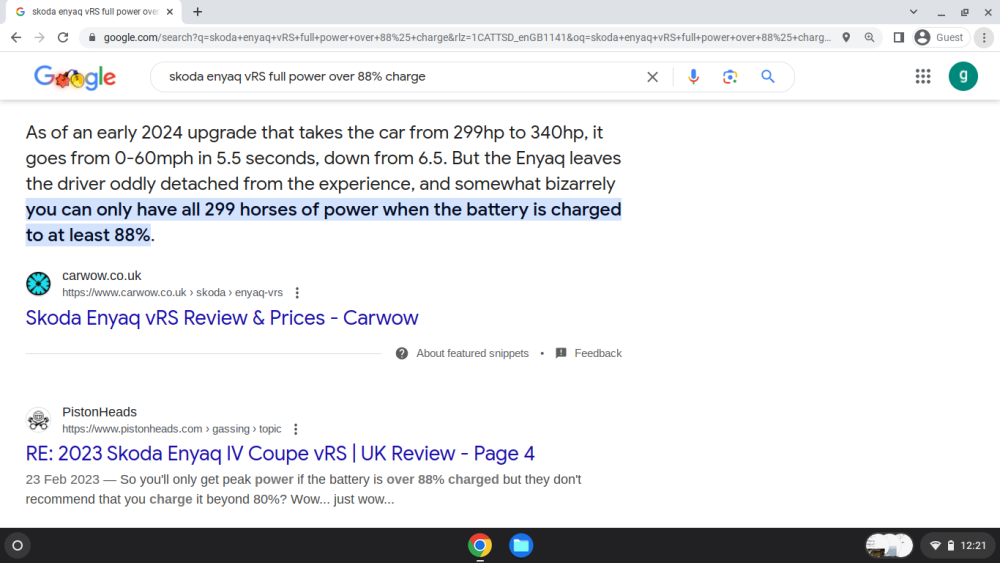Screen dimensions: 1000x563
Task: Click the highlighted featured snippet text
Action: pyautogui.click(x=323, y=222)
